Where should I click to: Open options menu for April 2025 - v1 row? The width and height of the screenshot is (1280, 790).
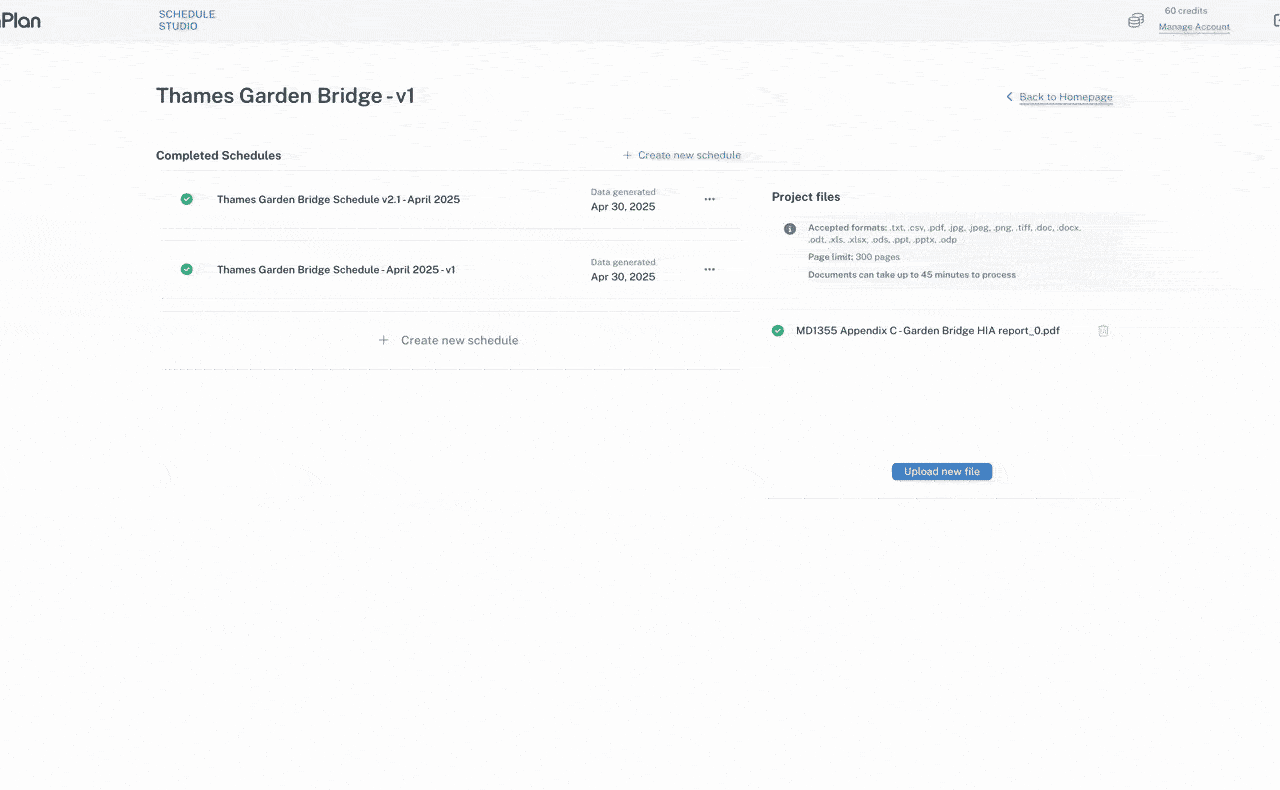[709, 269]
